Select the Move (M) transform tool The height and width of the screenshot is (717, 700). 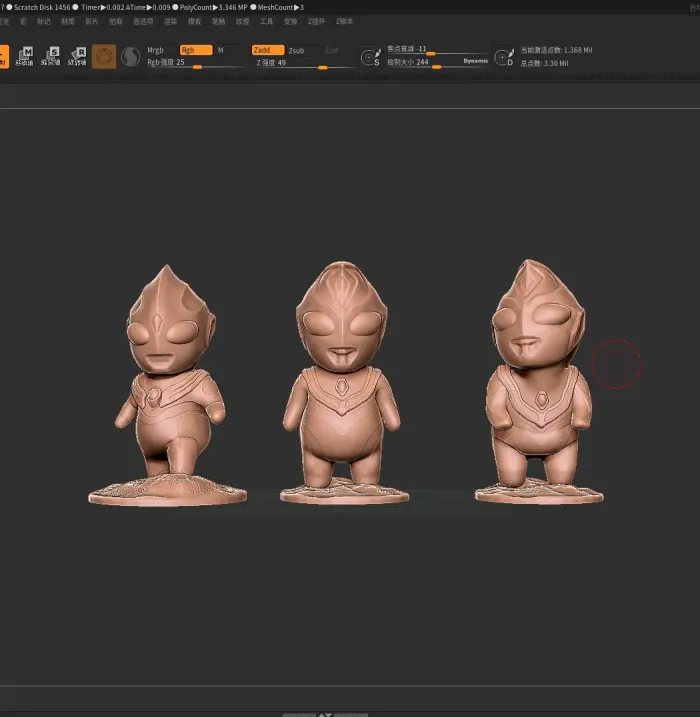coord(25,56)
